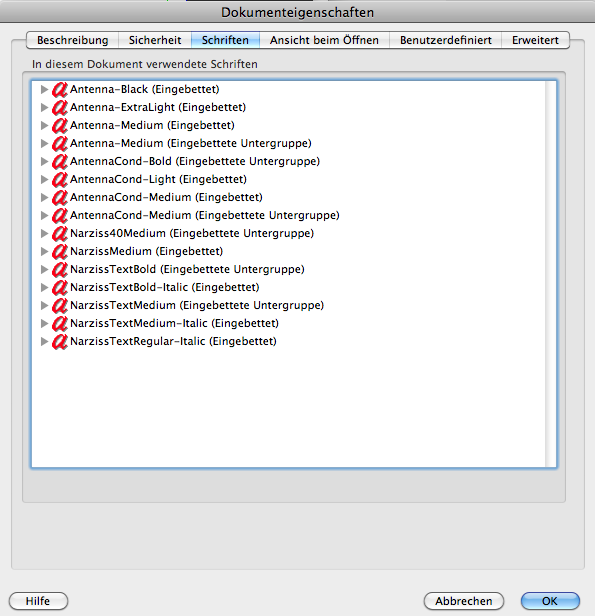Image resolution: width=595 pixels, height=616 pixels.
Task: Click the font icon beside Antenna-Black
Action: 60,90
